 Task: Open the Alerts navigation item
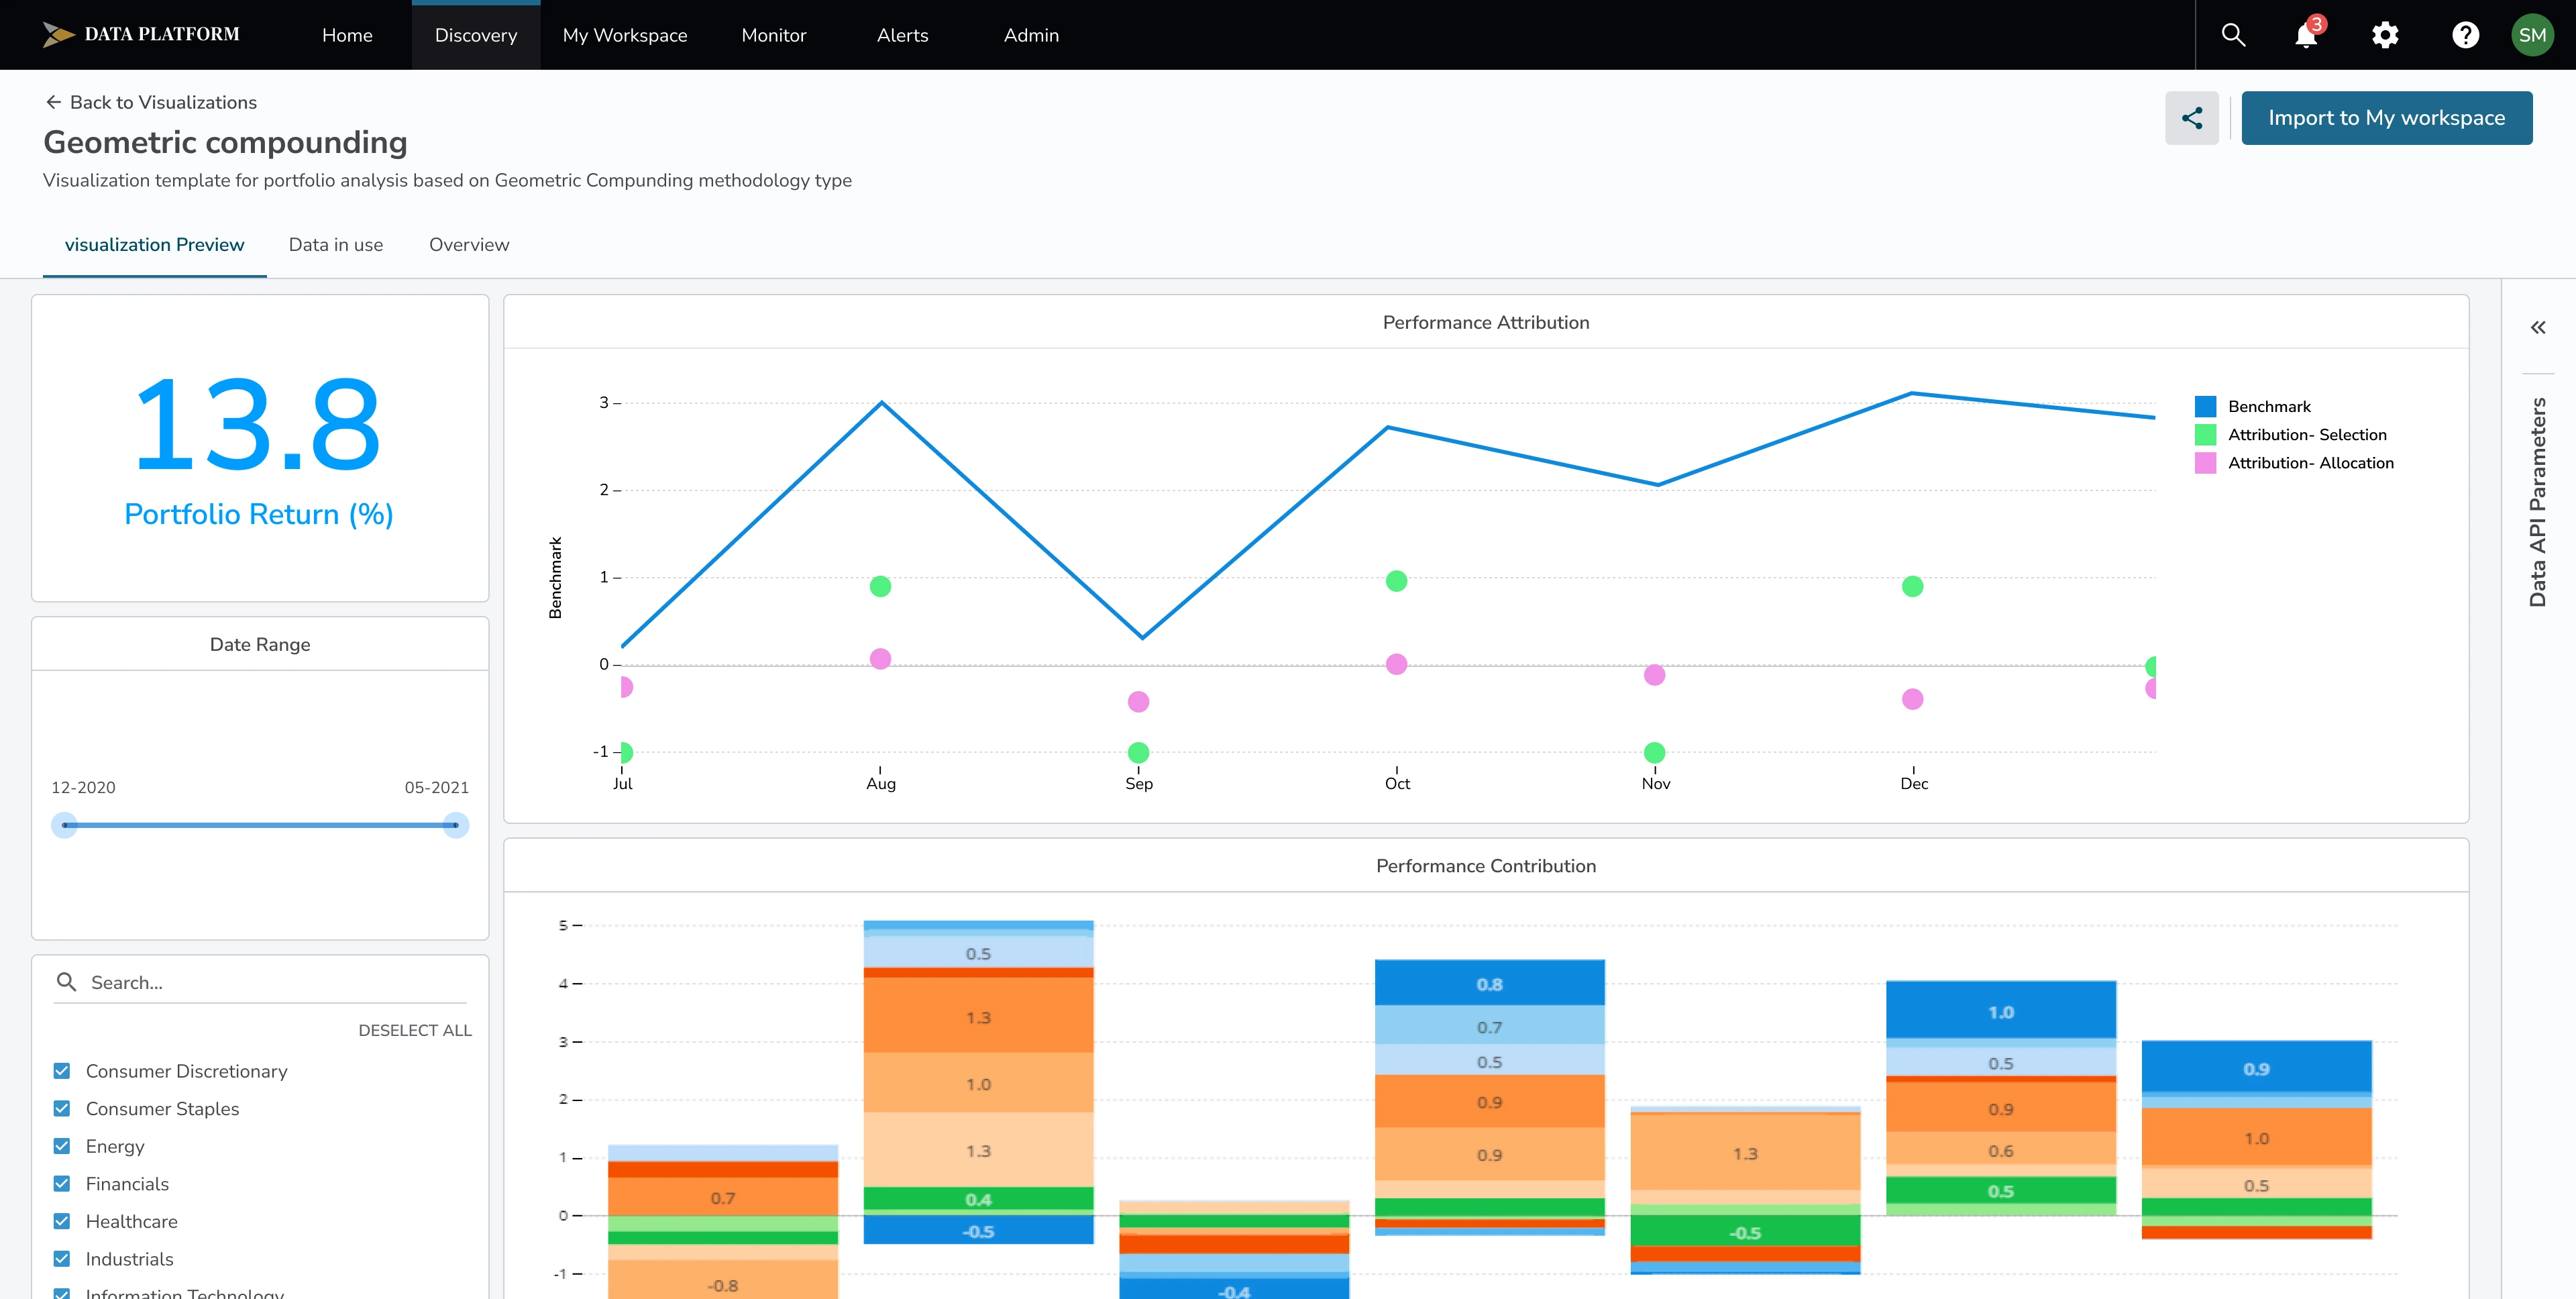(903, 35)
